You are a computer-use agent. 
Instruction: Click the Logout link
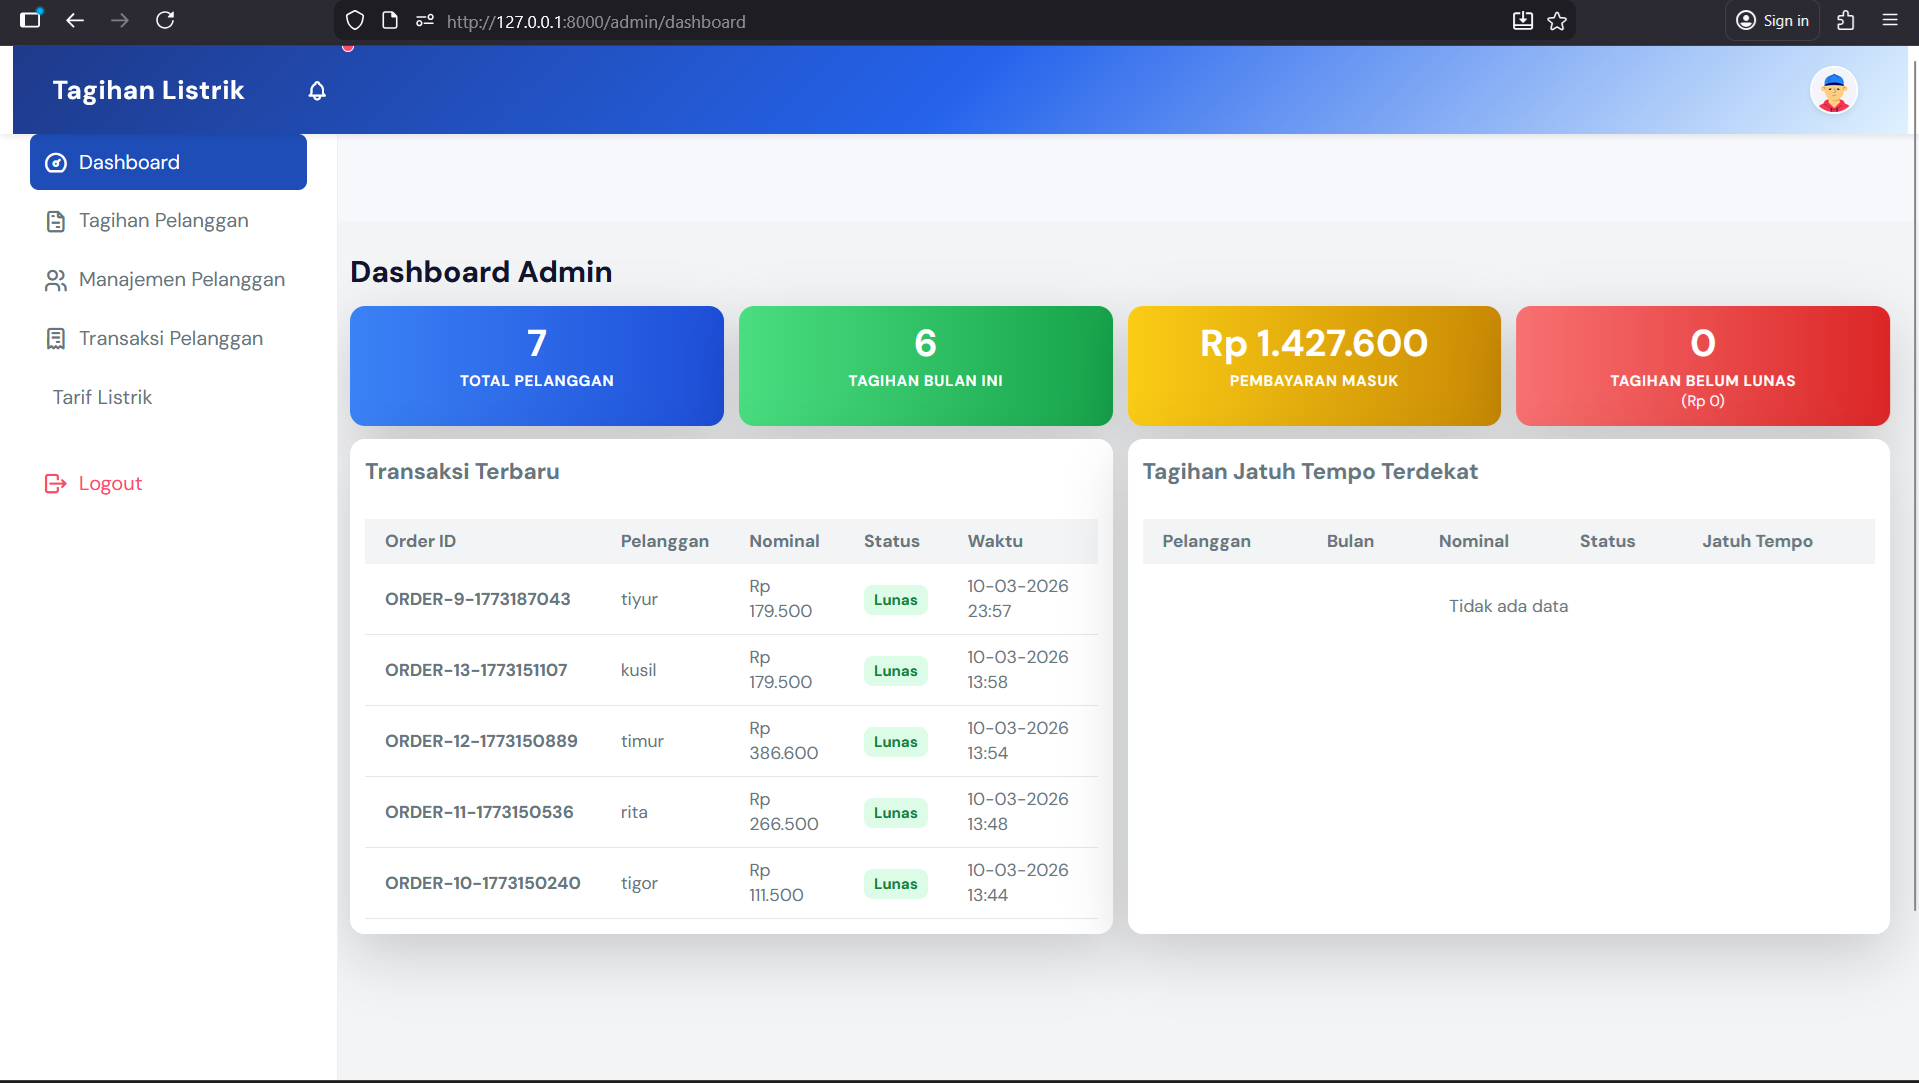pos(110,484)
